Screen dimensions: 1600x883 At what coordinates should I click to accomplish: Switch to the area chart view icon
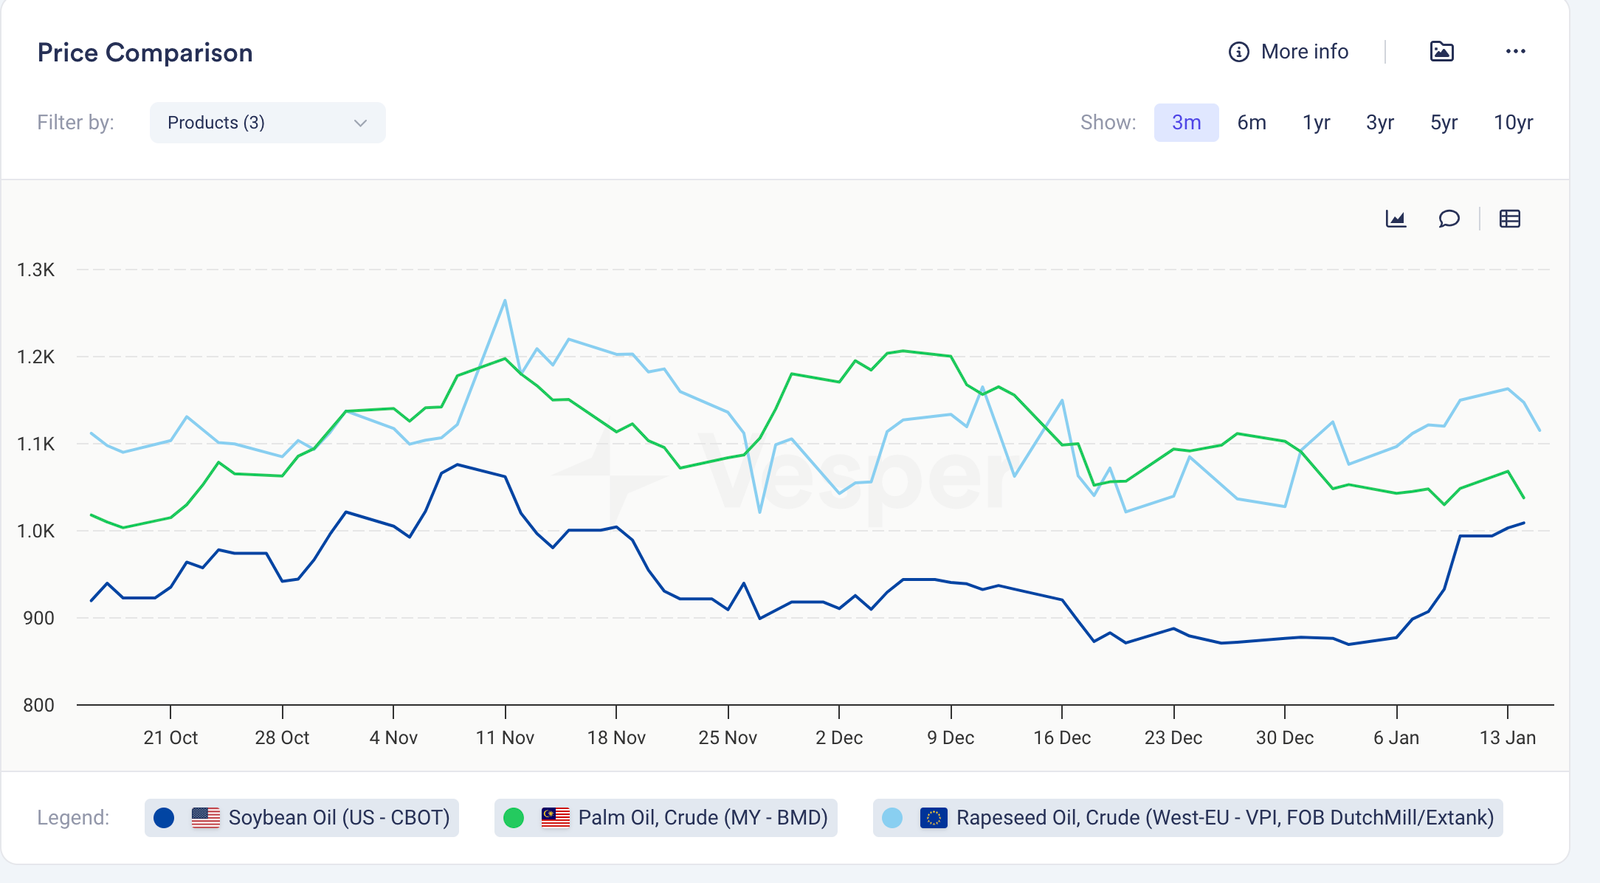1396,219
